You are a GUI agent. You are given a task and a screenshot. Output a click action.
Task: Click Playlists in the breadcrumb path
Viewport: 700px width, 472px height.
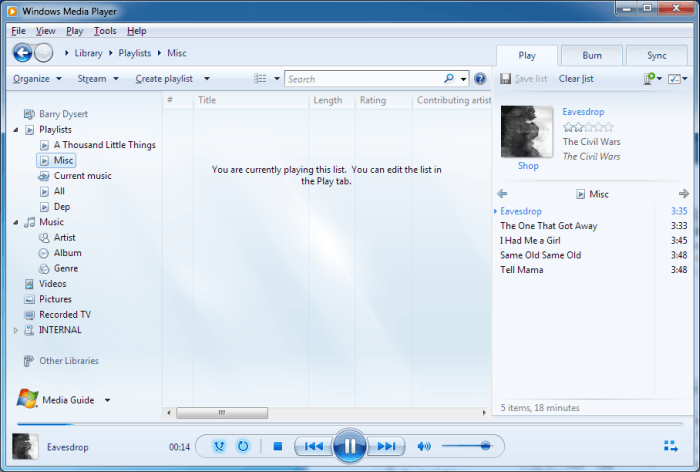(x=135, y=53)
